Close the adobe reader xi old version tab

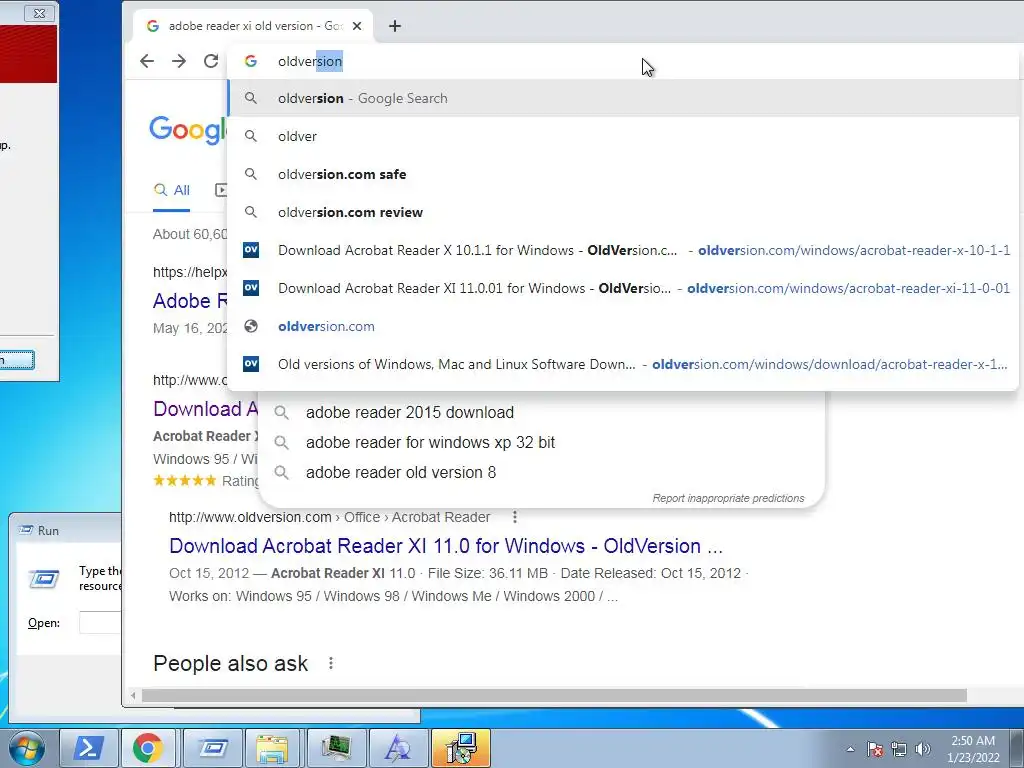pyautogui.click(x=357, y=26)
